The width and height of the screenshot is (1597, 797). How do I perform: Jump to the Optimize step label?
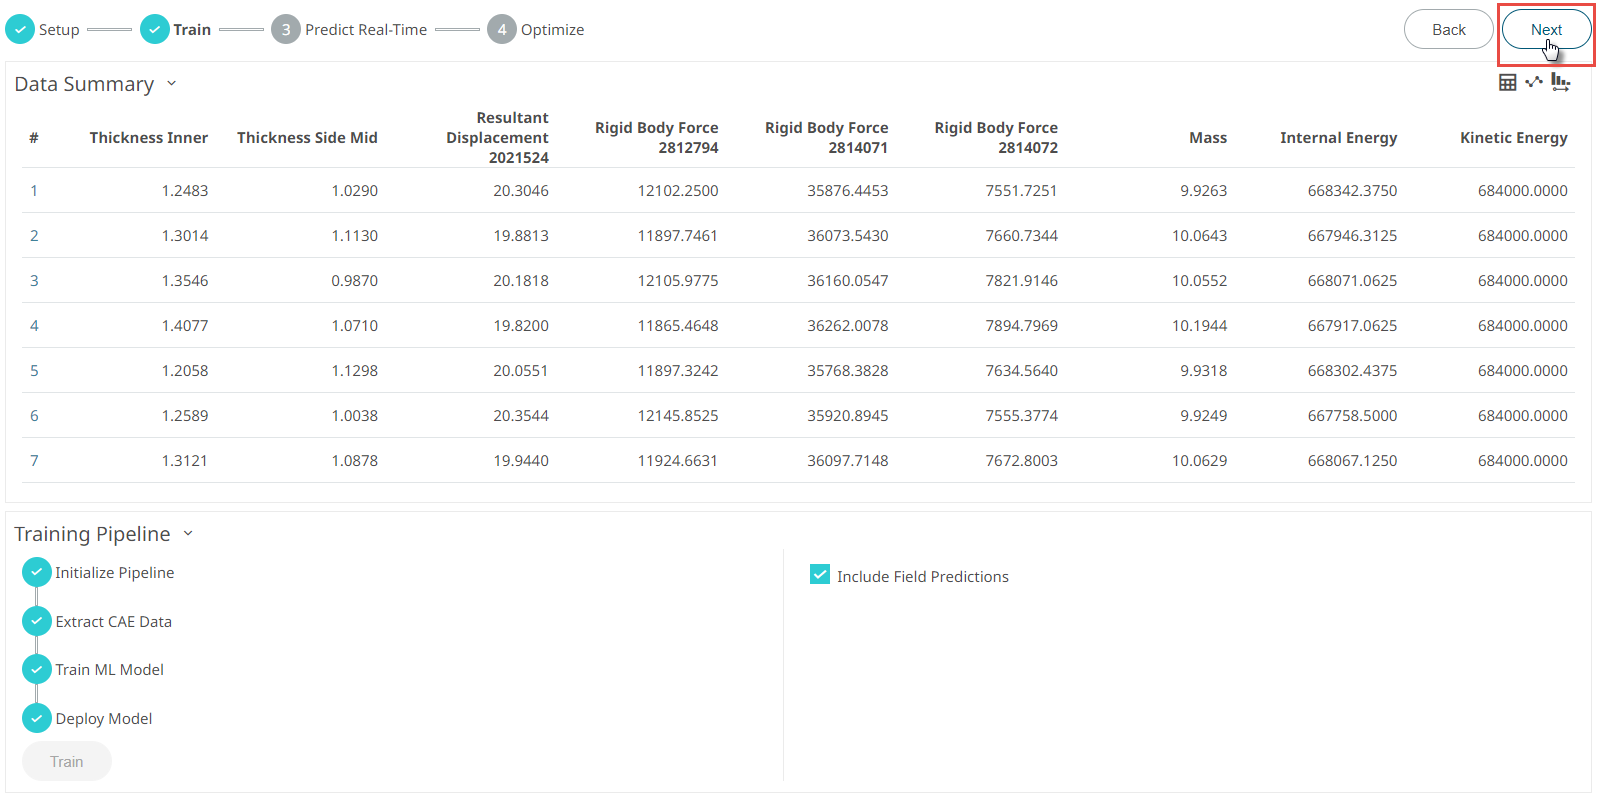point(552,30)
